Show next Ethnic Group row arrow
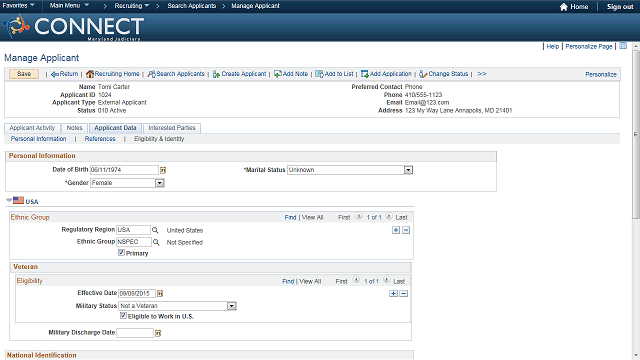640x360 pixels. pos(389,216)
